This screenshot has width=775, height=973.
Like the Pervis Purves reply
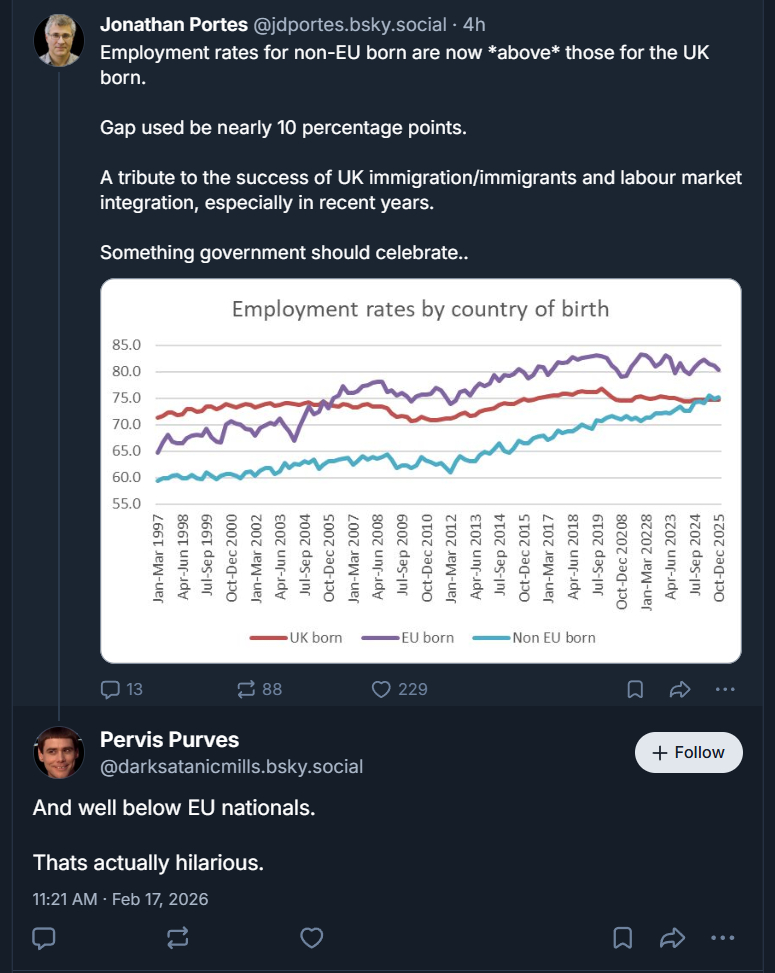pos(312,938)
